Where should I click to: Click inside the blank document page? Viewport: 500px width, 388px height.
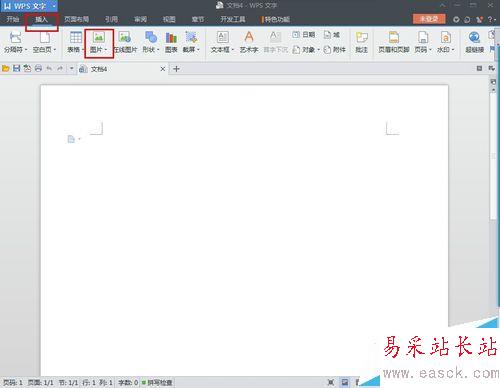pos(244,230)
